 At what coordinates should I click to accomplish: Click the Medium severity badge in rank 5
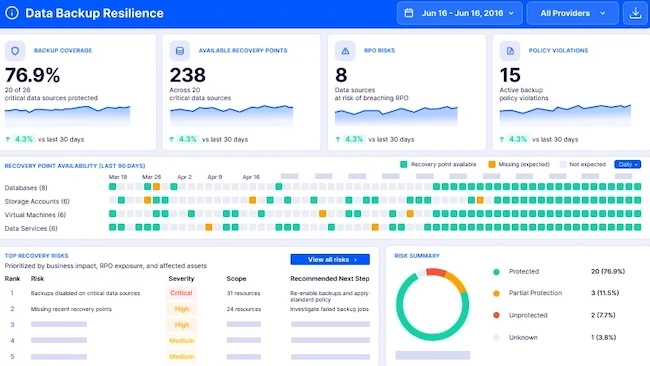tap(182, 356)
